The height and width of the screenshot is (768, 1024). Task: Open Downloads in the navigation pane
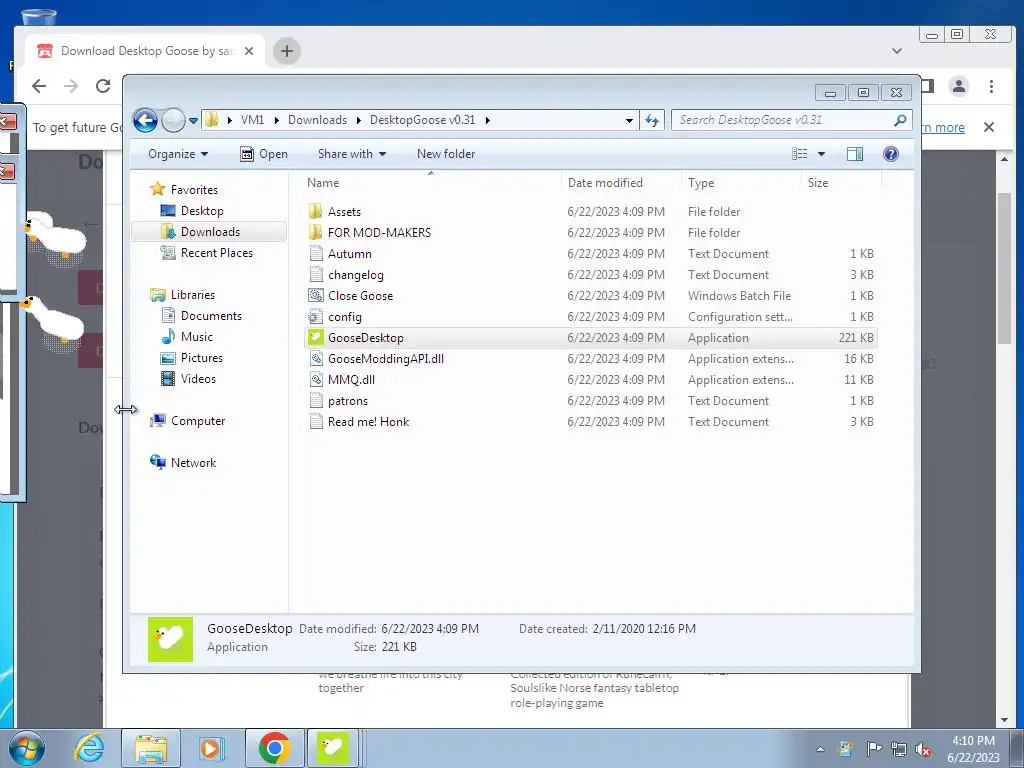click(210, 232)
